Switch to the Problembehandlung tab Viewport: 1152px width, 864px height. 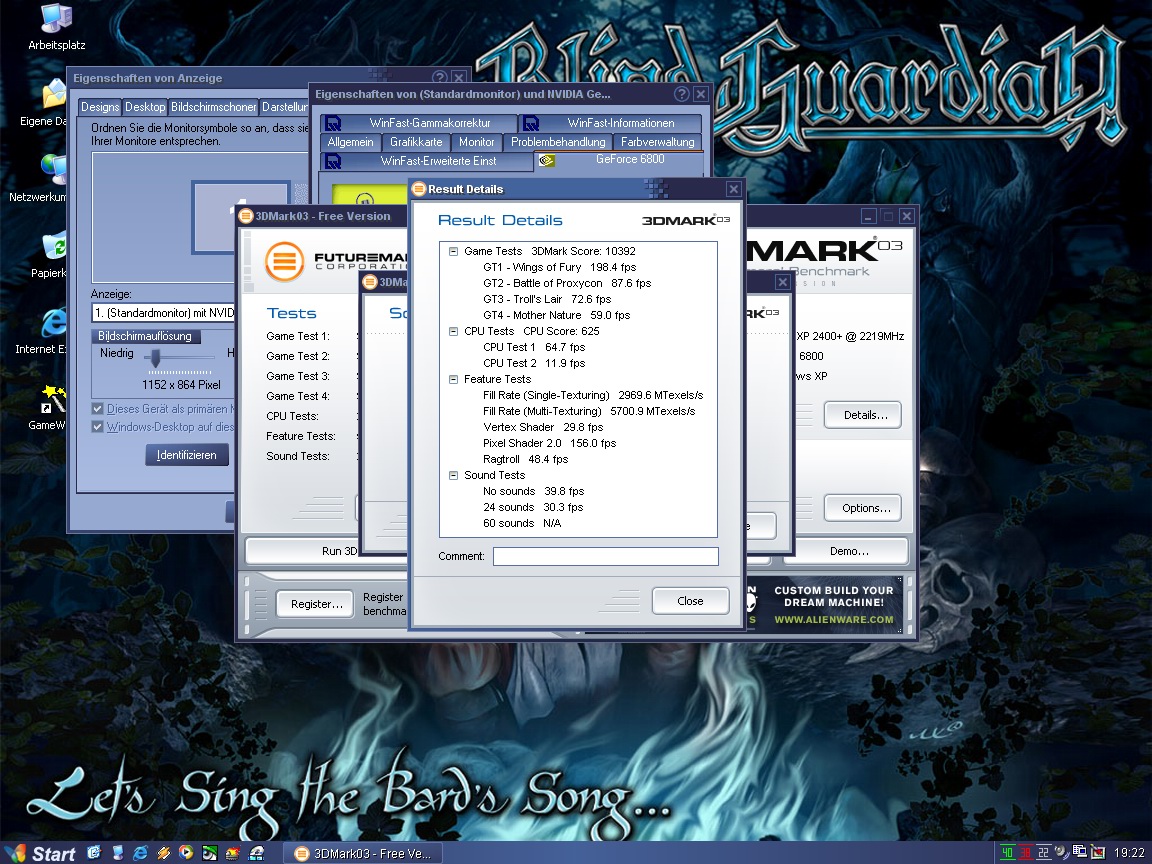click(558, 142)
